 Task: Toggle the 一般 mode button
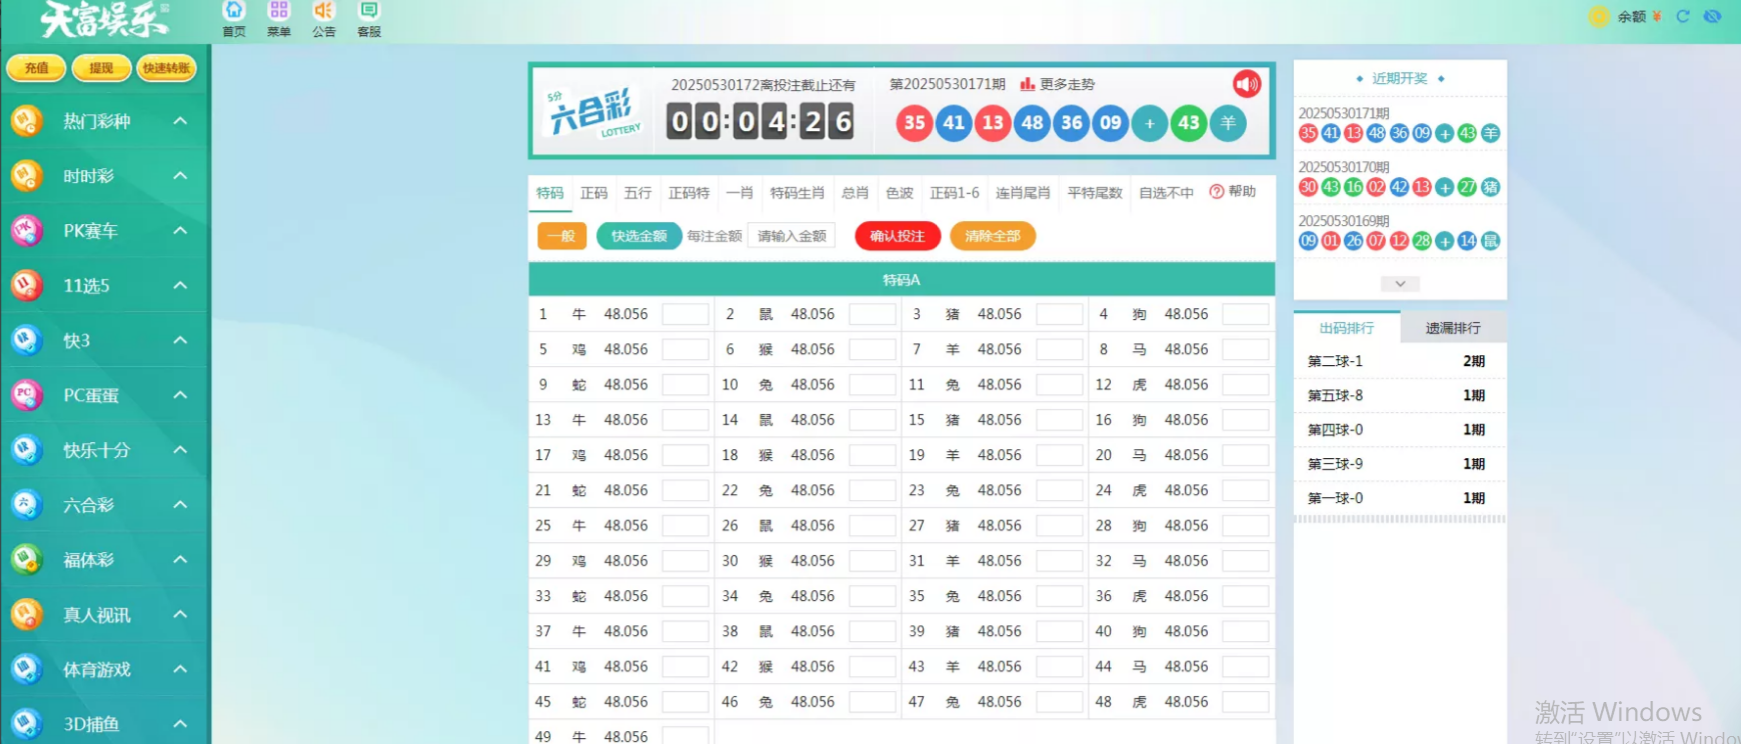click(562, 236)
